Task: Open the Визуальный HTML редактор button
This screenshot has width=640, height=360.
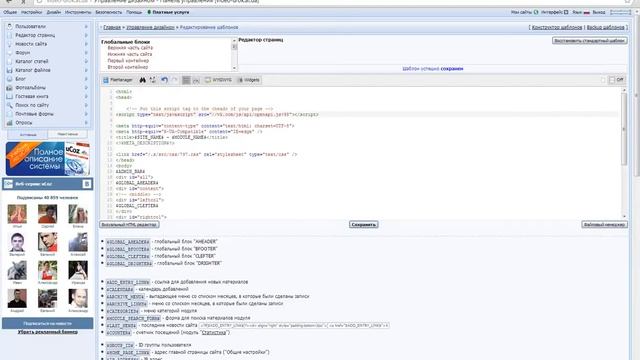Action: [x=129, y=224]
